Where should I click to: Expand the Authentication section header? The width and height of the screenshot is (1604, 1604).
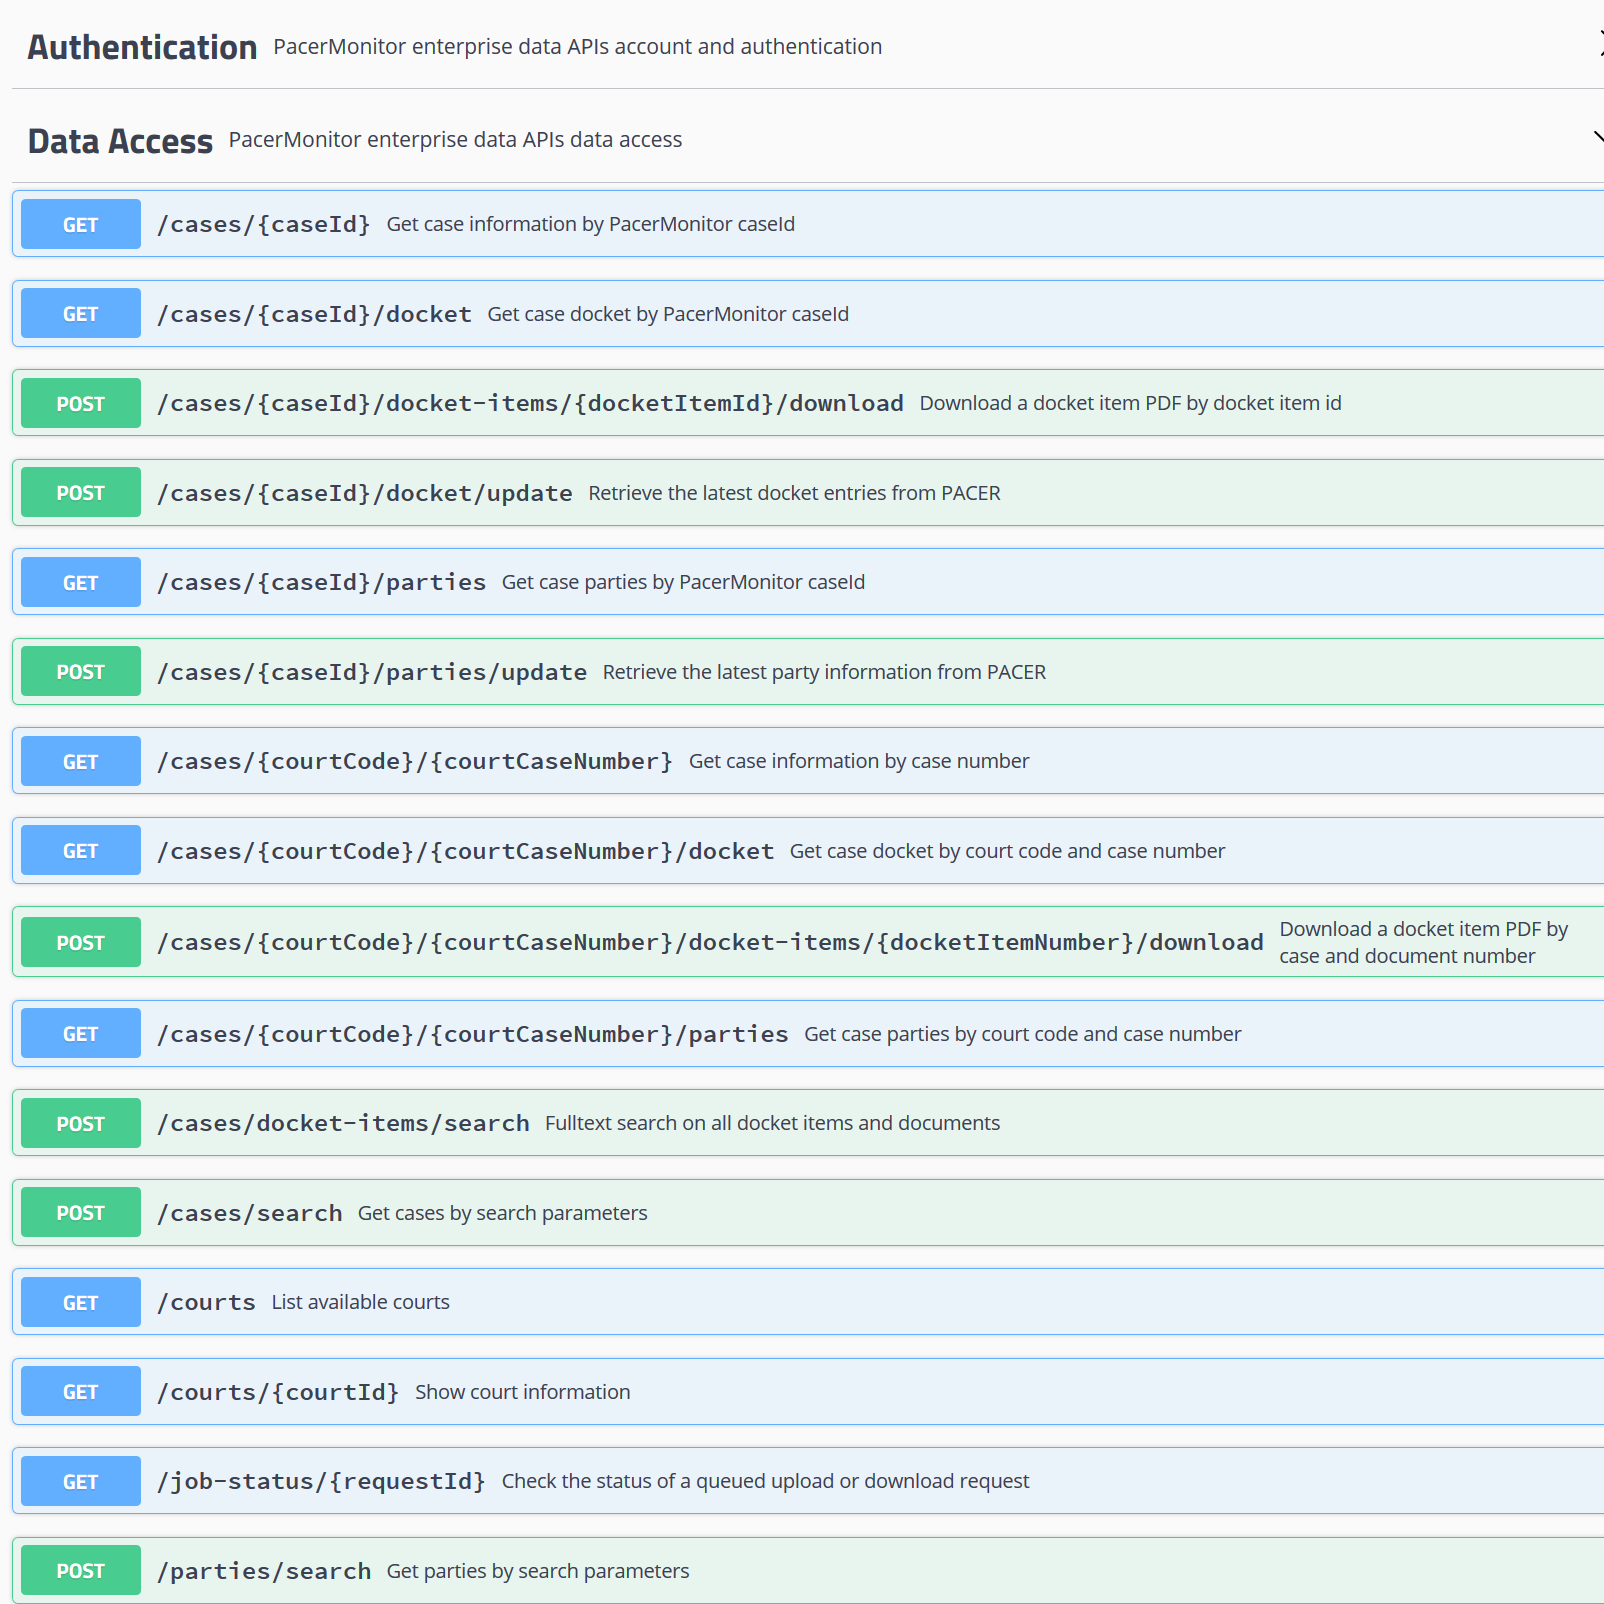tap(808, 46)
